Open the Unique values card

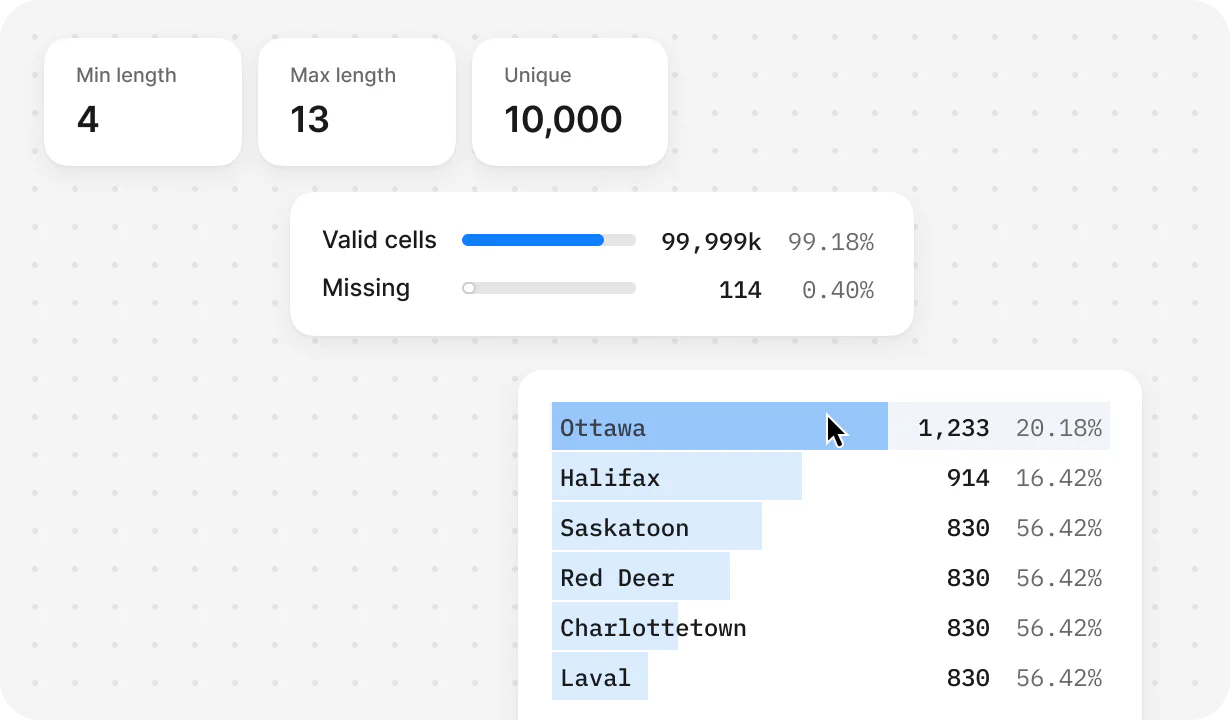[569, 102]
